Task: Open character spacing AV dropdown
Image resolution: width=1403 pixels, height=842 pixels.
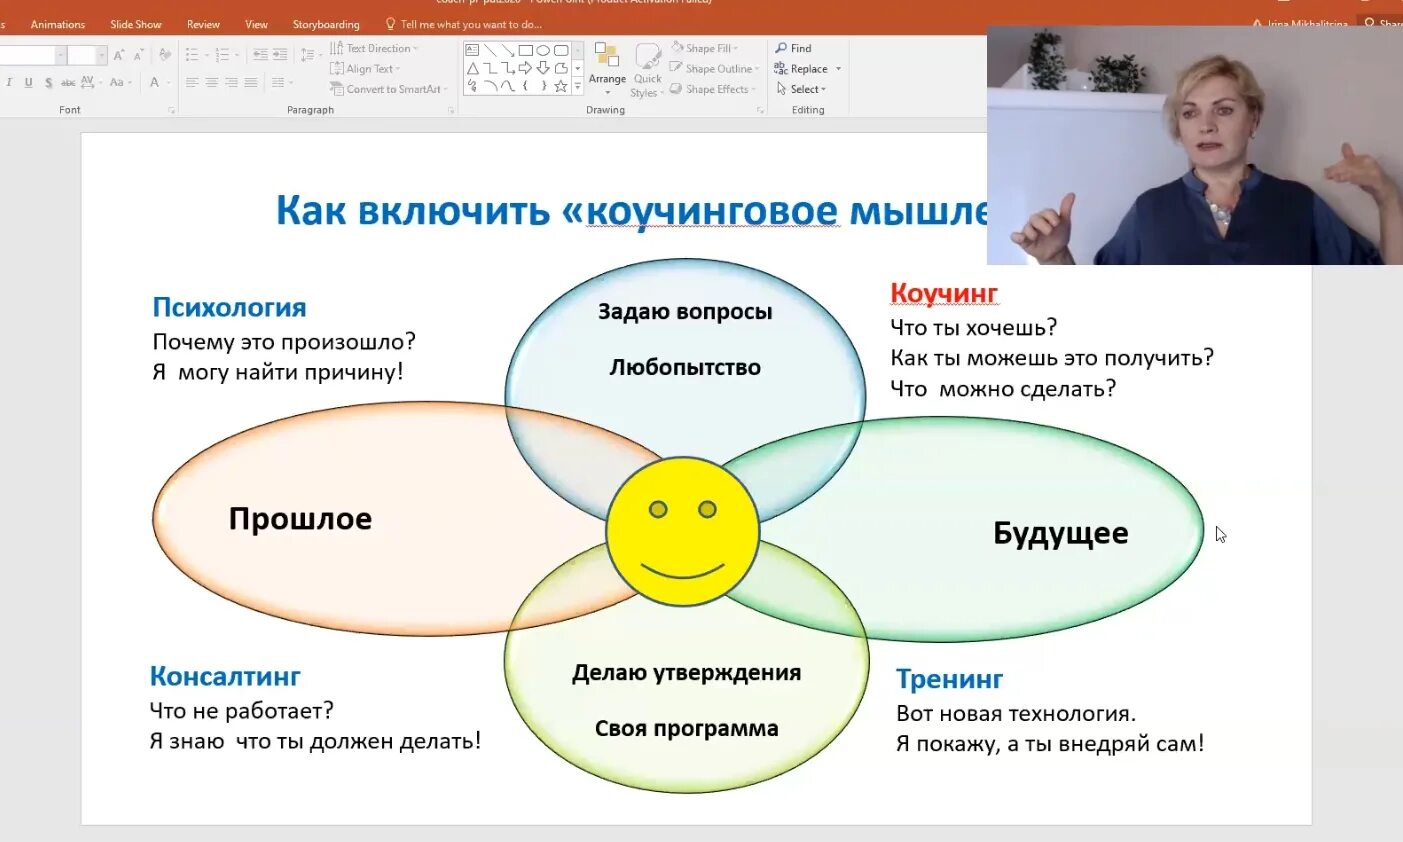Action: click(90, 82)
